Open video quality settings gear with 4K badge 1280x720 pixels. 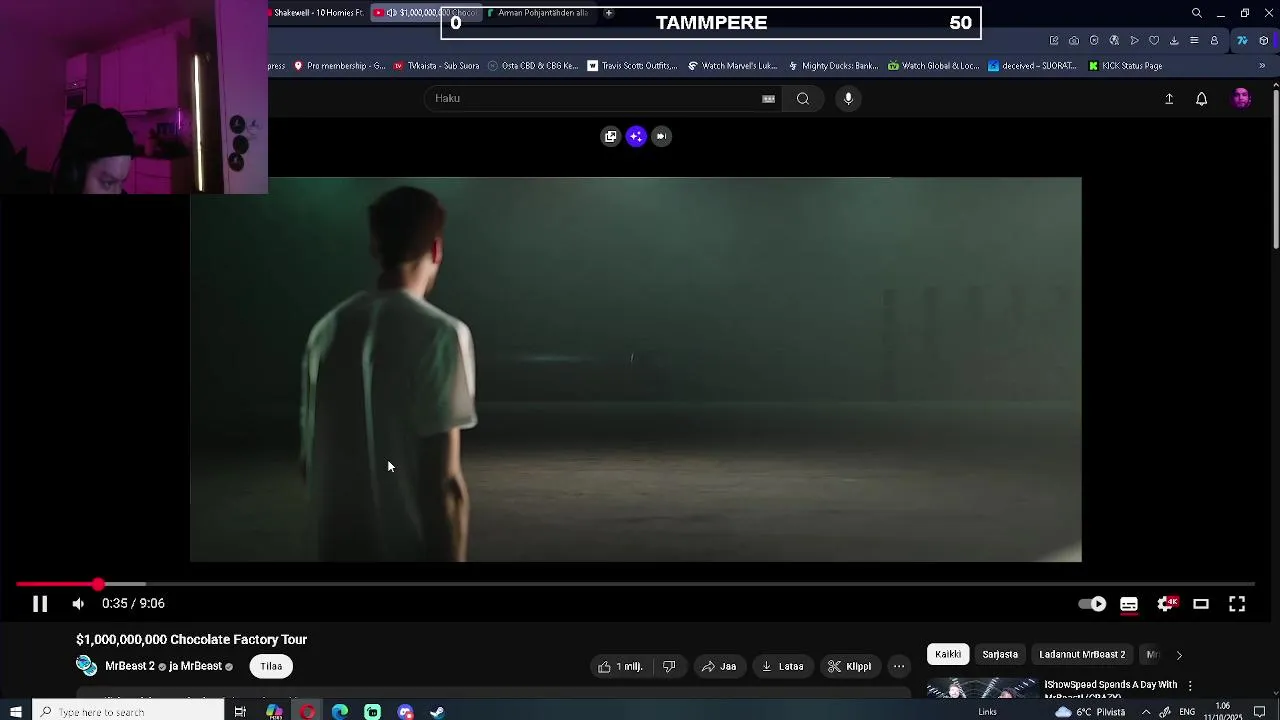pyautogui.click(x=1166, y=604)
